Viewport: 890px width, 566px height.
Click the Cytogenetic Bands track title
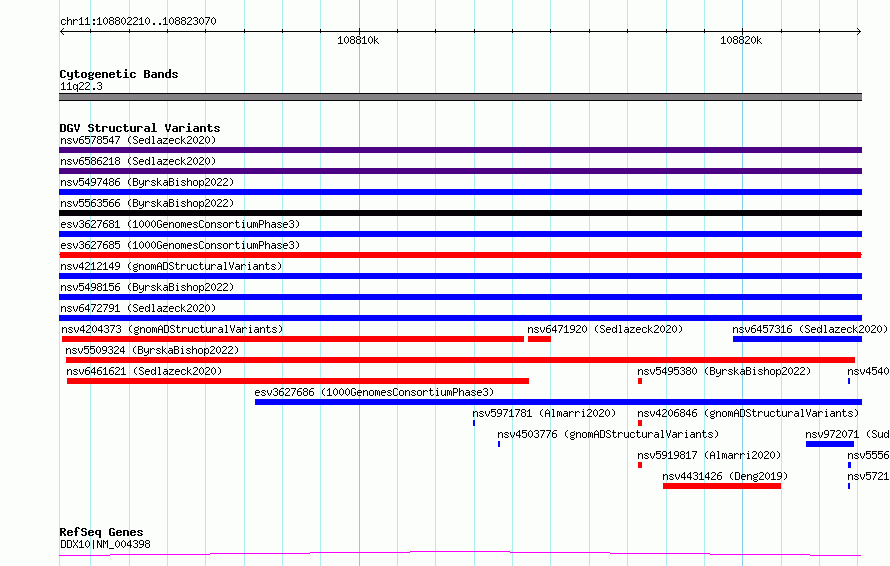pyautogui.click(x=119, y=74)
